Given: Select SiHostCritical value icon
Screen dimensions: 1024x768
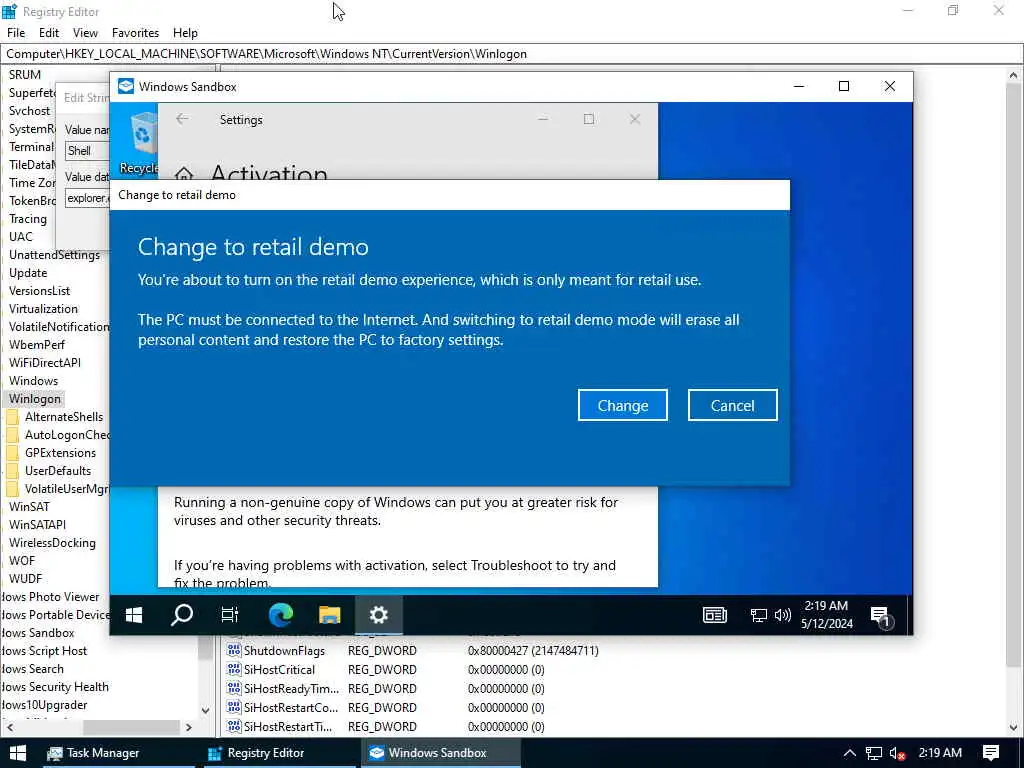Looking at the screenshot, I should click(x=234, y=669).
